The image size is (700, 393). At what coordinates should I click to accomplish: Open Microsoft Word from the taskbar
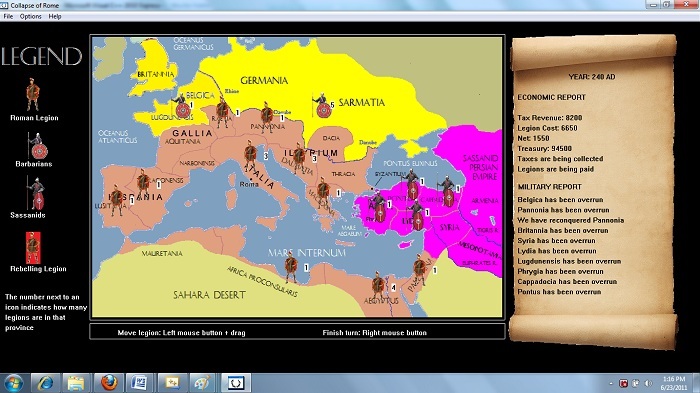(139, 383)
